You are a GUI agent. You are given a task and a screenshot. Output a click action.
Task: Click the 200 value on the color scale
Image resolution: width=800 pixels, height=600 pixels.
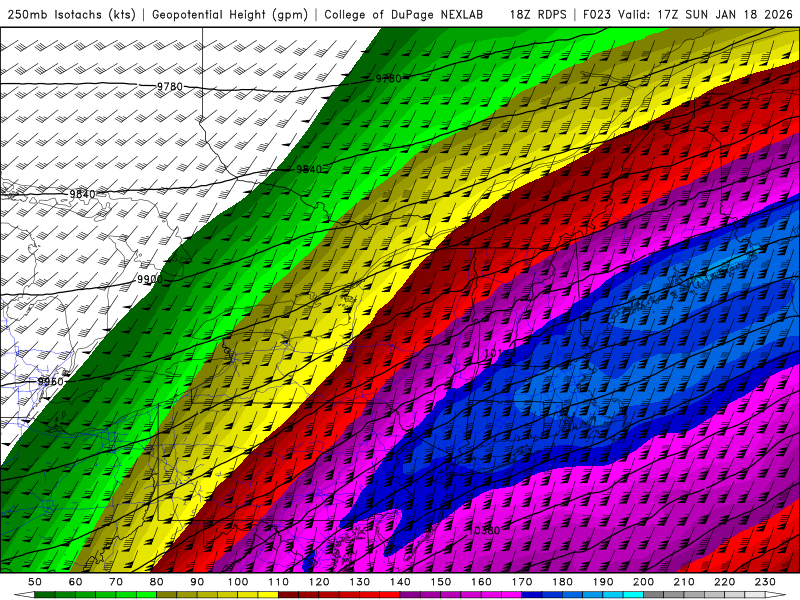(643, 582)
